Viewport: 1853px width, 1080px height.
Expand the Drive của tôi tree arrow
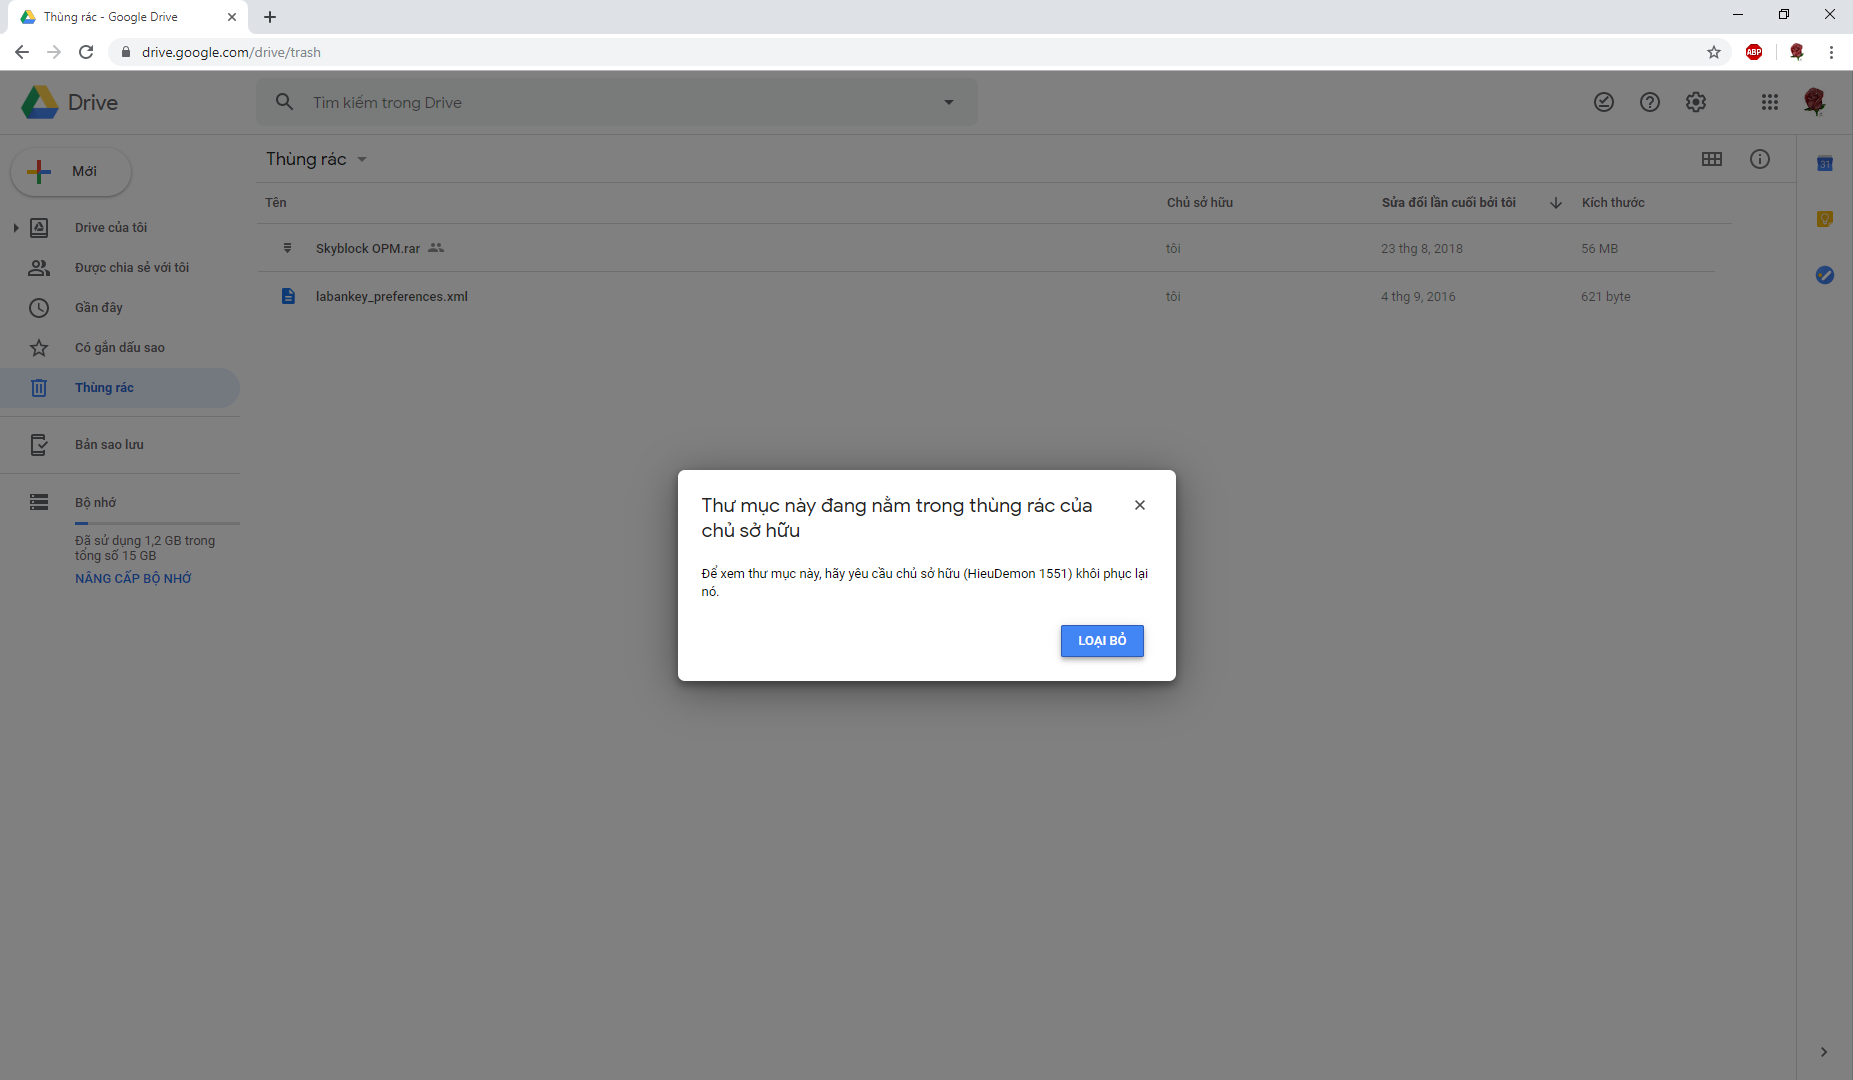coord(16,228)
